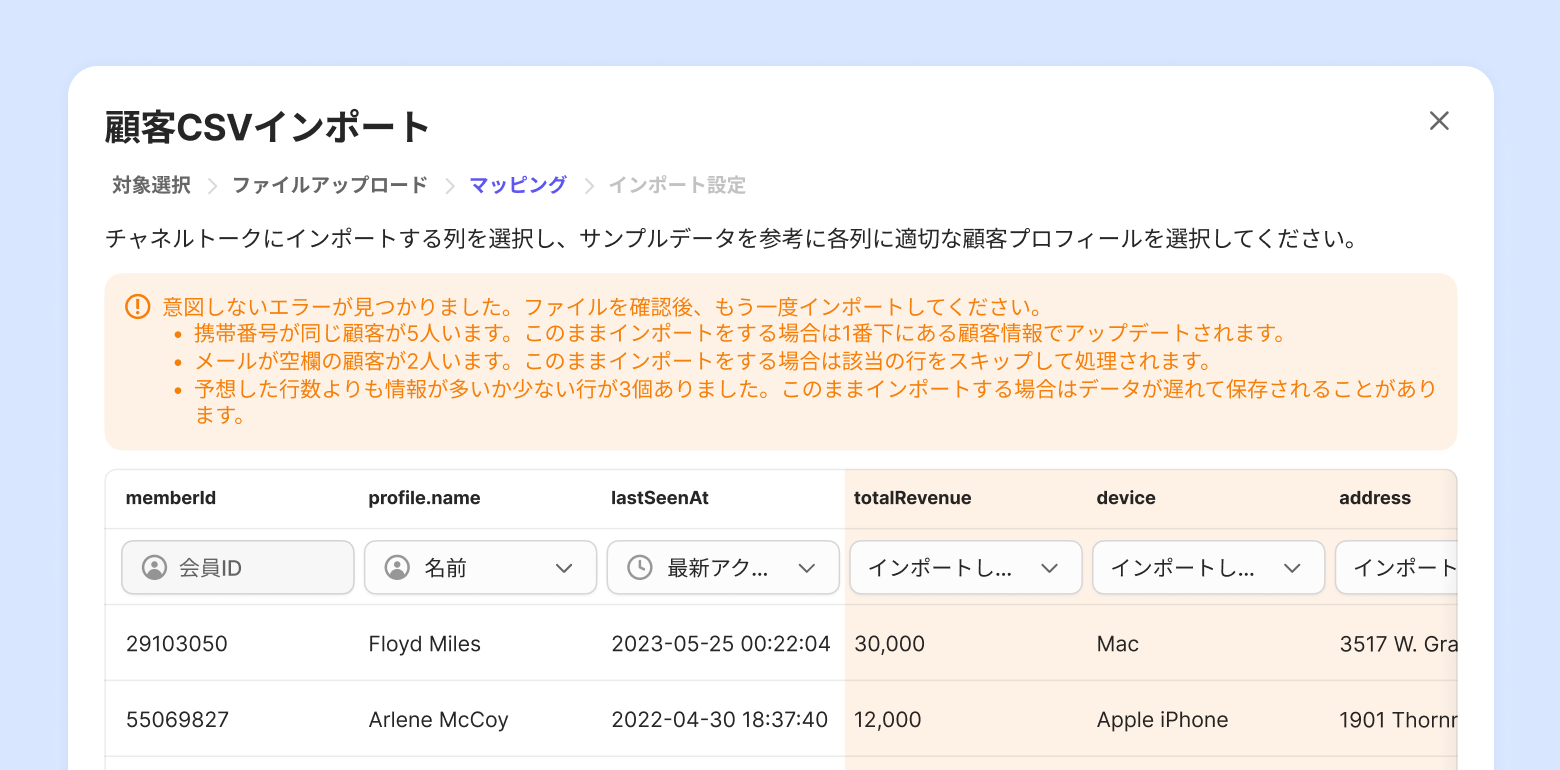Image resolution: width=1560 pixels, height=770 pixels.
Task: Click the member ID 55069827 cell
Action: pos(177,720)
